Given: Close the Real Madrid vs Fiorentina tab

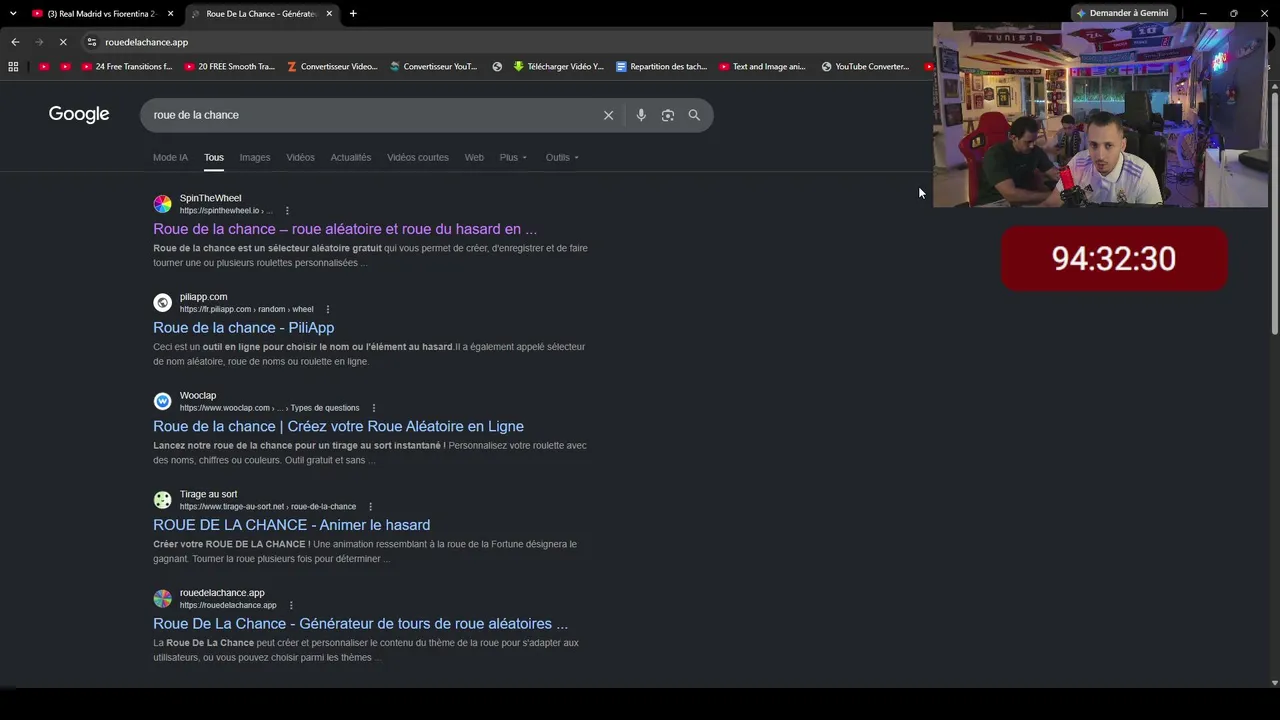Looking at the screenshot, I should pos(171,14).
